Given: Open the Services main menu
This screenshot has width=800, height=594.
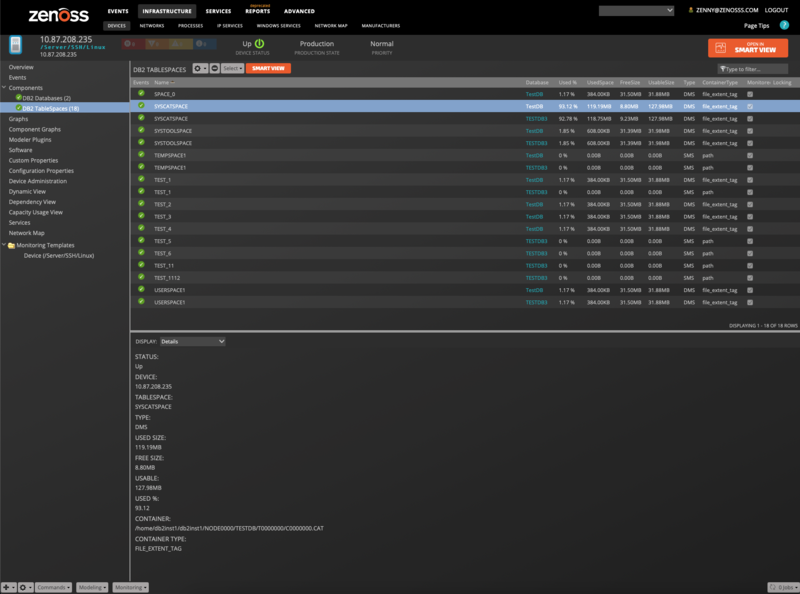Looking at the screenshot, I should [x=218, y=11].
